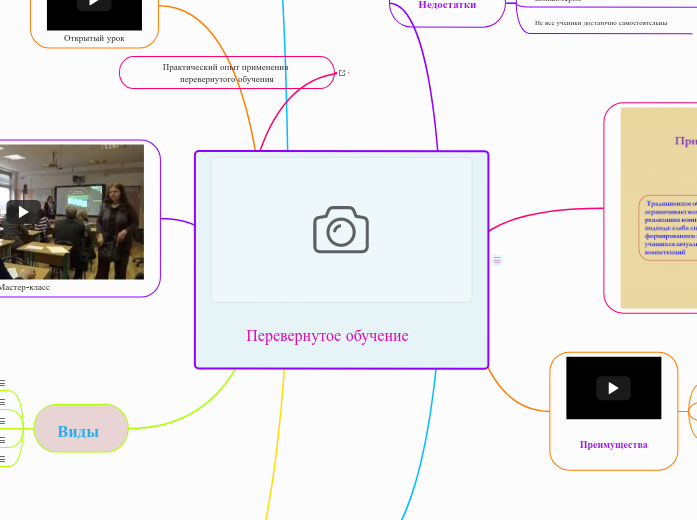697x520 pixels.
Task: Click the Мастер-класс caption
Action: pyautogui.click(x=24, y=287)
